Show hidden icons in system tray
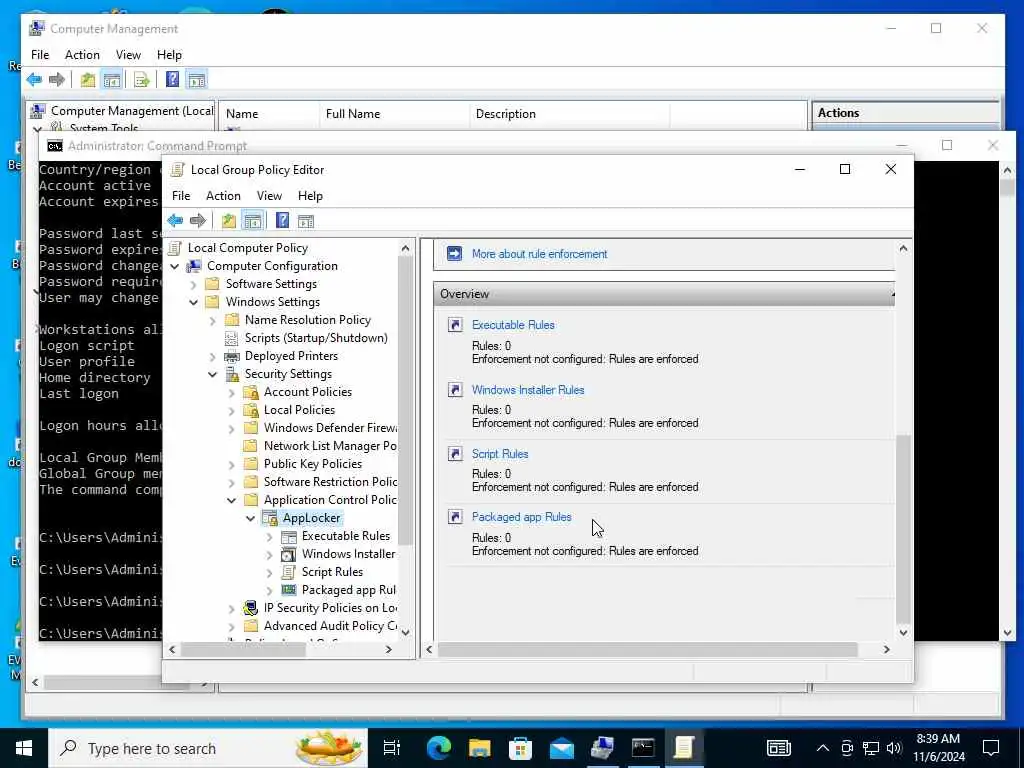This screenshot has width=1024, height=768. [823, 748]
